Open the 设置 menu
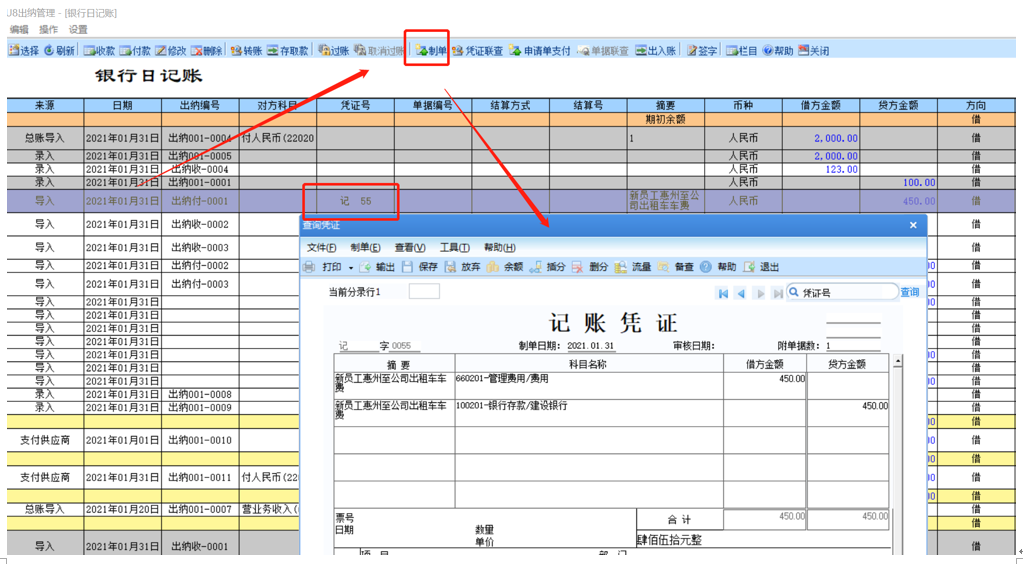1023x564 pixels. [x=78, y=29]
